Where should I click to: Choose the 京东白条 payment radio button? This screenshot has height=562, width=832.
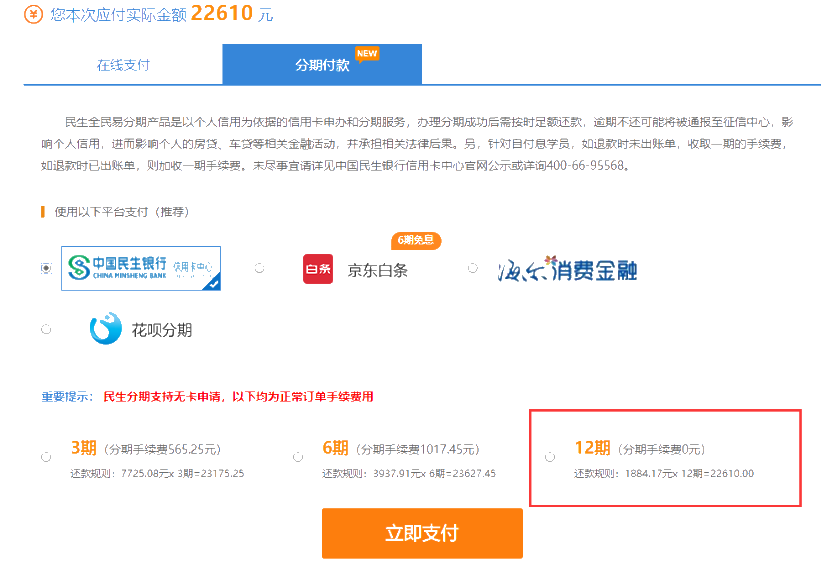(x=260, y=268)
